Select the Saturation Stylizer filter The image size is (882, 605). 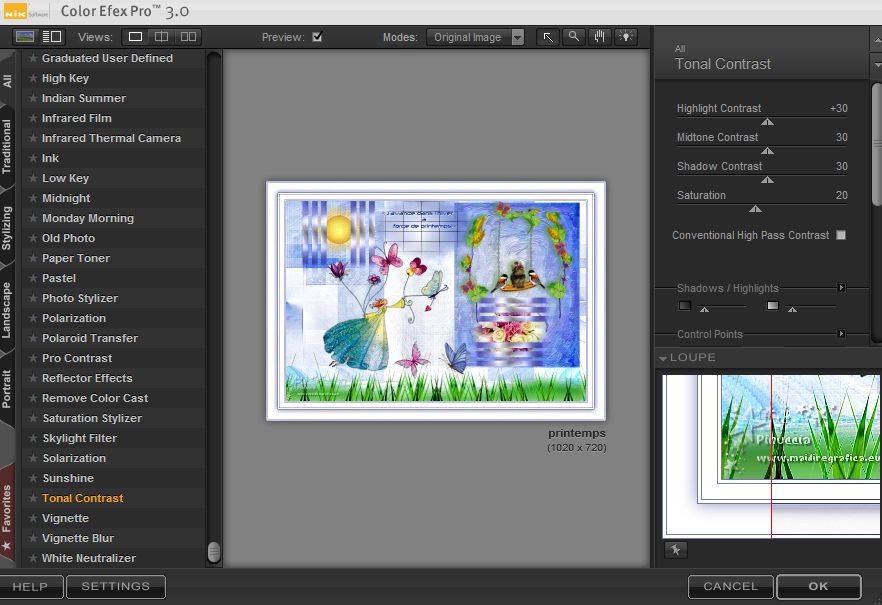tap(114, 418)
